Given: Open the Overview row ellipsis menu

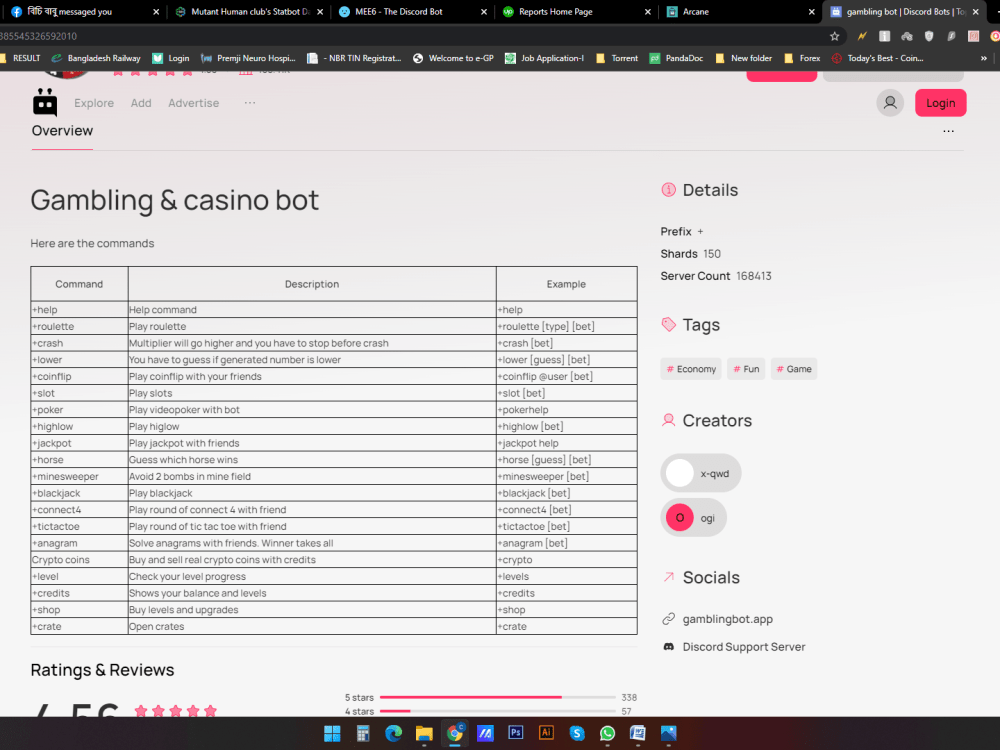Looking at the screenshot, I should coord(948,131).
